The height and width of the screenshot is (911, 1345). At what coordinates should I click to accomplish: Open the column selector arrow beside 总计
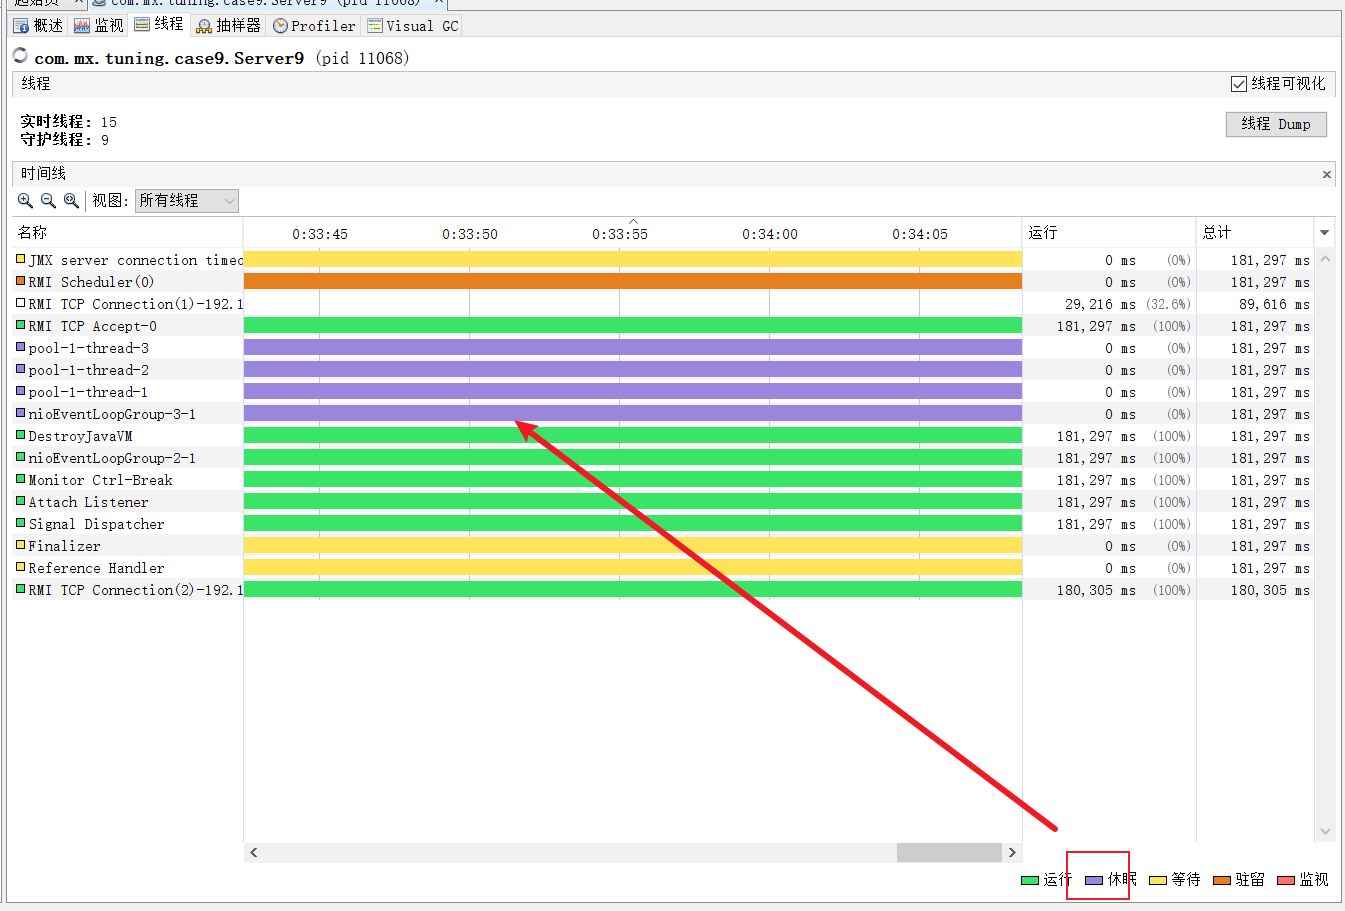click(1324, 233)
